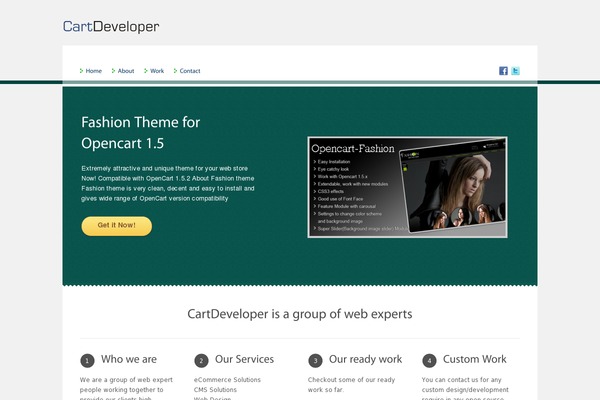This screenshot has height=400, width=600.
Task: Open the Facebook icon link
Action: [503, 71]
